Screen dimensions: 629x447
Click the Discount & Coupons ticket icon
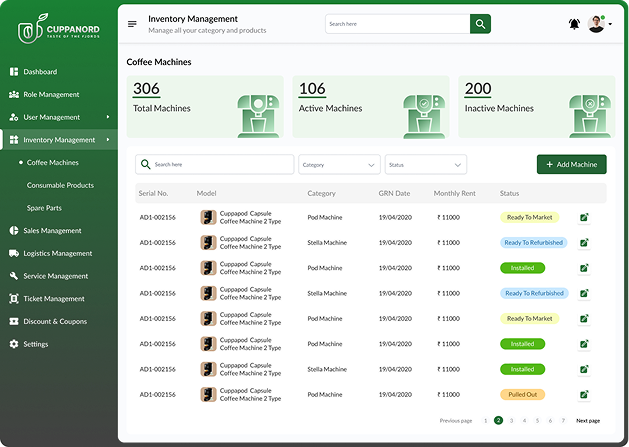click(x=14, y=321)
